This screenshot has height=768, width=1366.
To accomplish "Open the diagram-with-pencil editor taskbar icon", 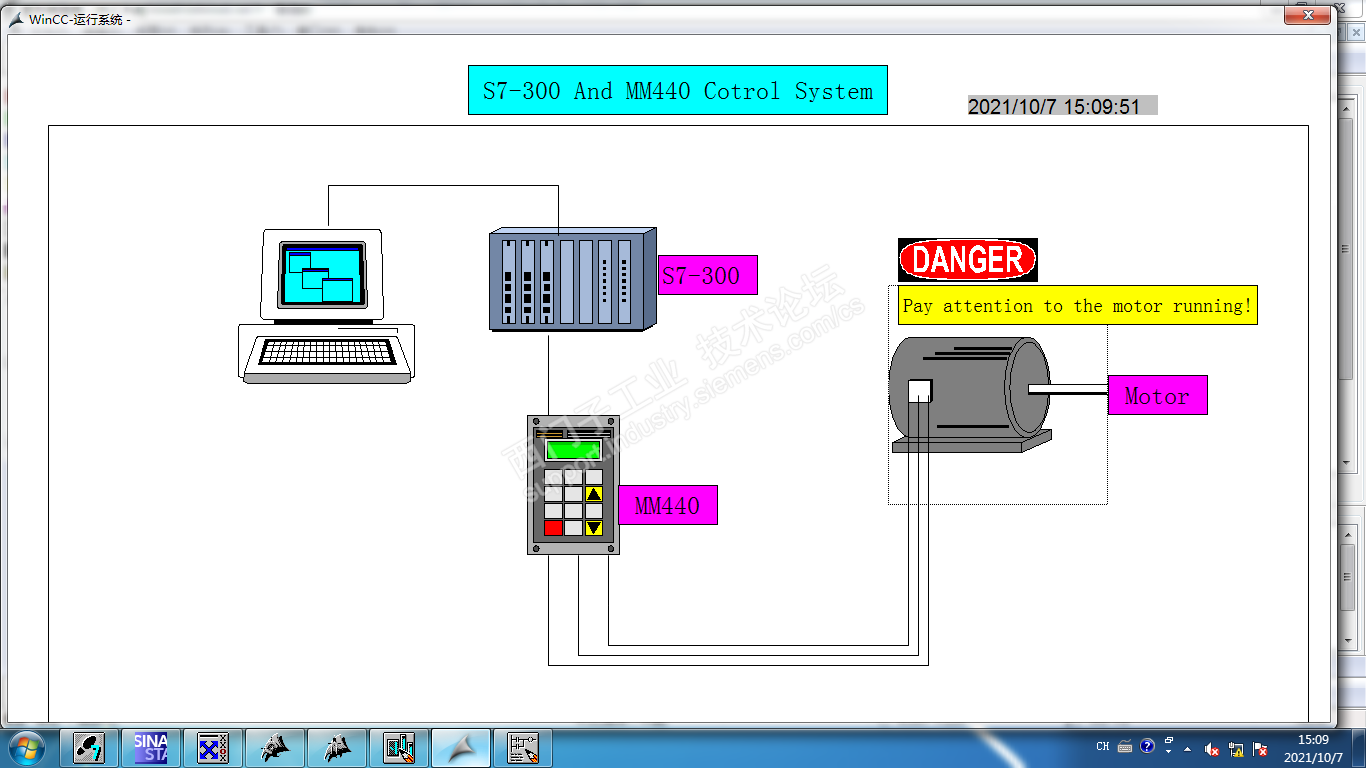I will click(523, 748).
